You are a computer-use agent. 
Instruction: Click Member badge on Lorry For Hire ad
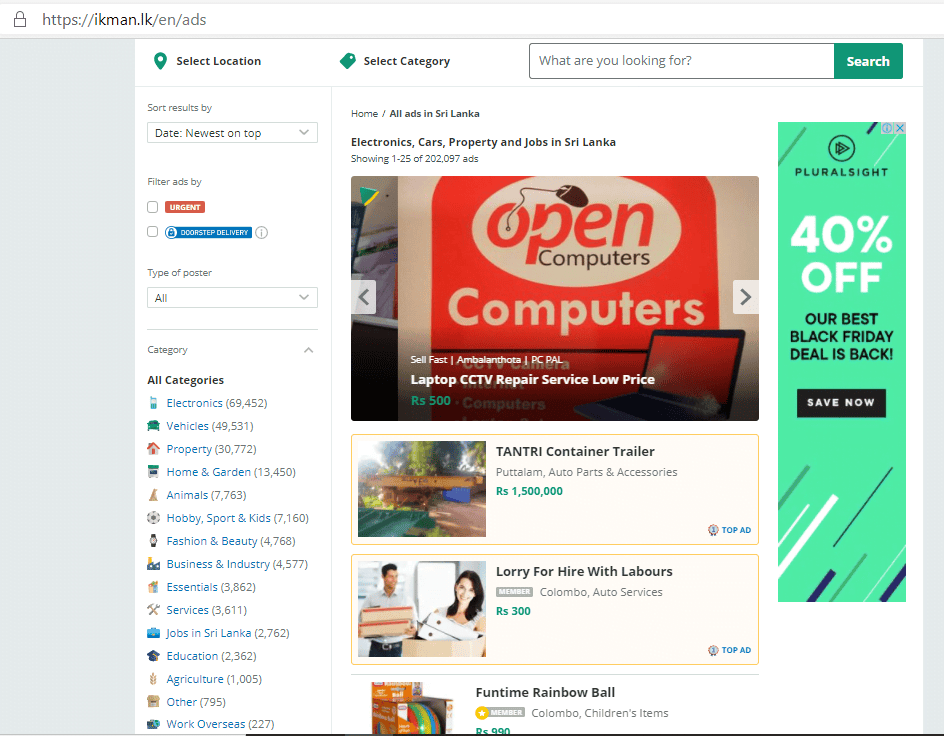pyautogui.click(x=514, y=592)
